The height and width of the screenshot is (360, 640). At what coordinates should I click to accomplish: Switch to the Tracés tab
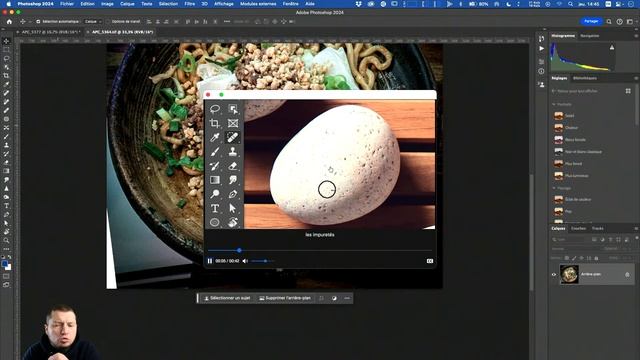pyautogui.click(x=598, y=229)
